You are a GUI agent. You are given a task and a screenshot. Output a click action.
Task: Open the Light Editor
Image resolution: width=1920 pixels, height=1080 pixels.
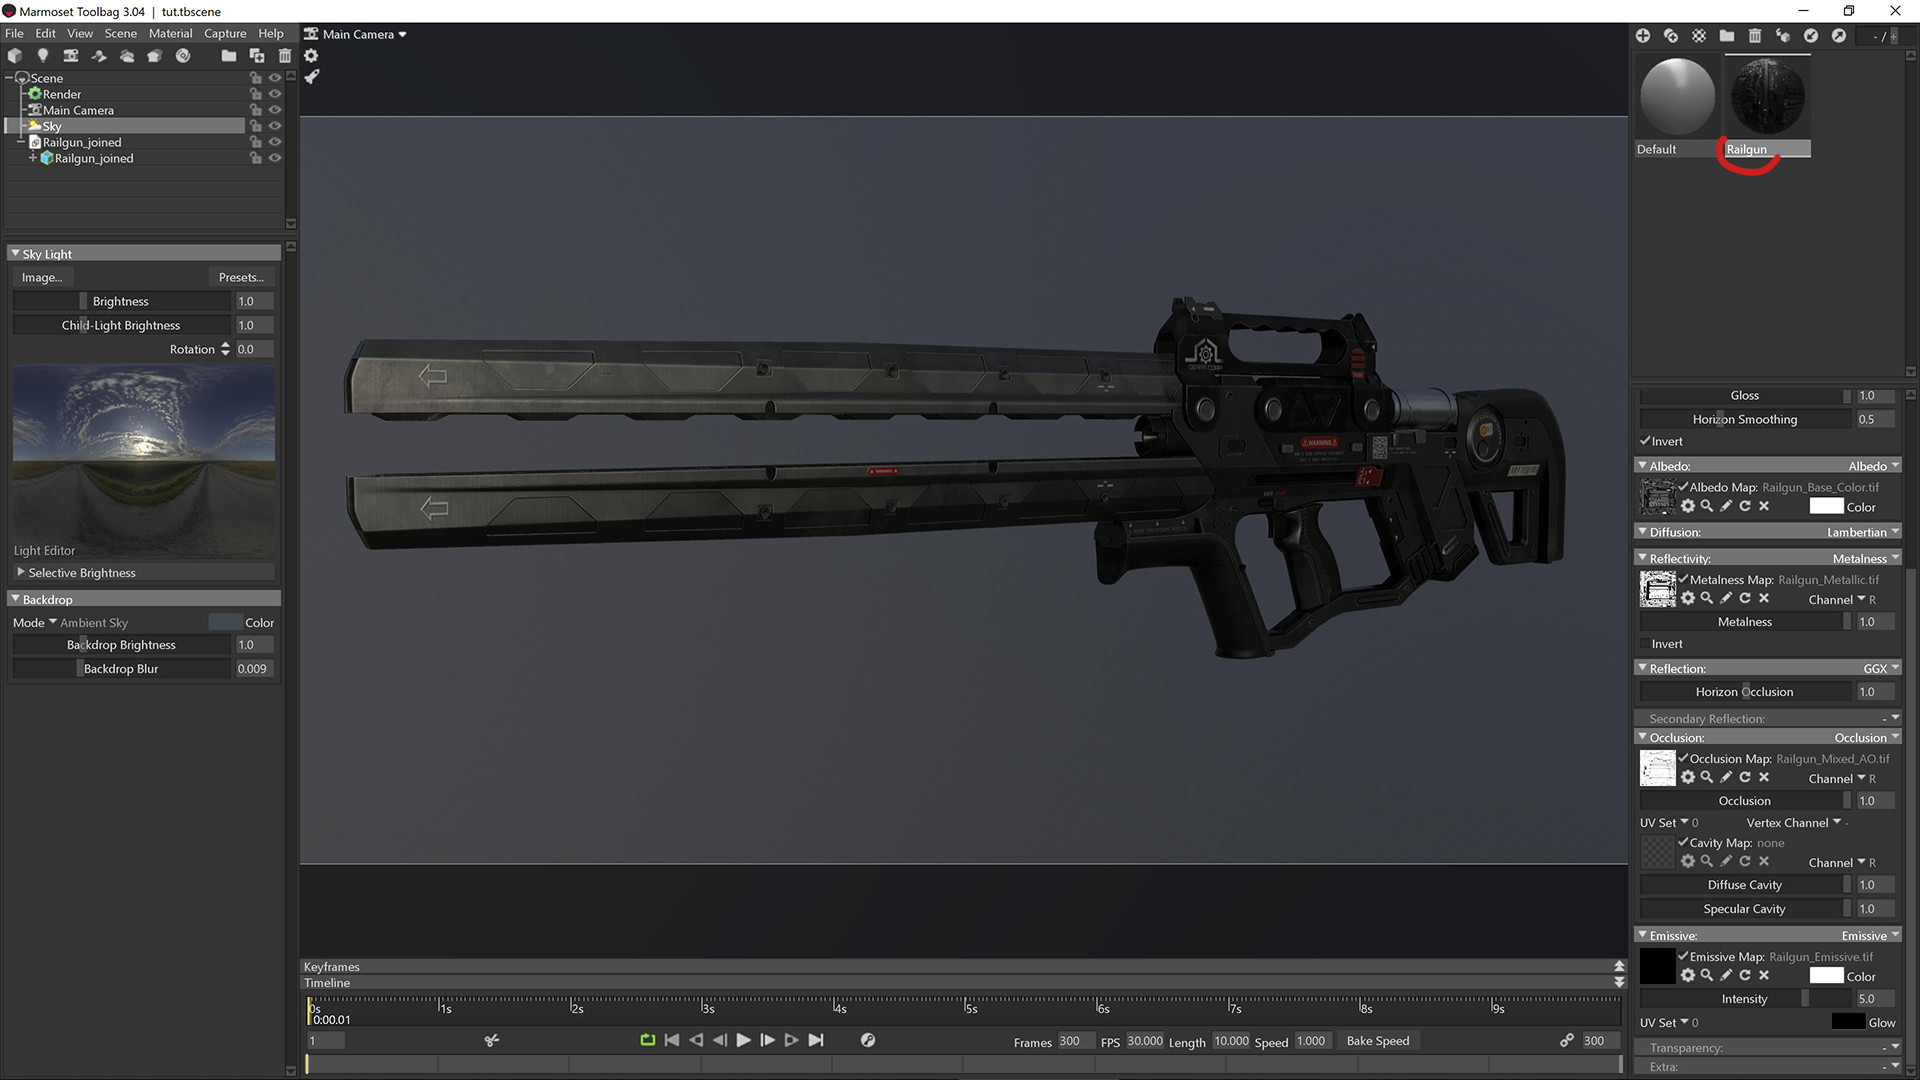point(44,550)
